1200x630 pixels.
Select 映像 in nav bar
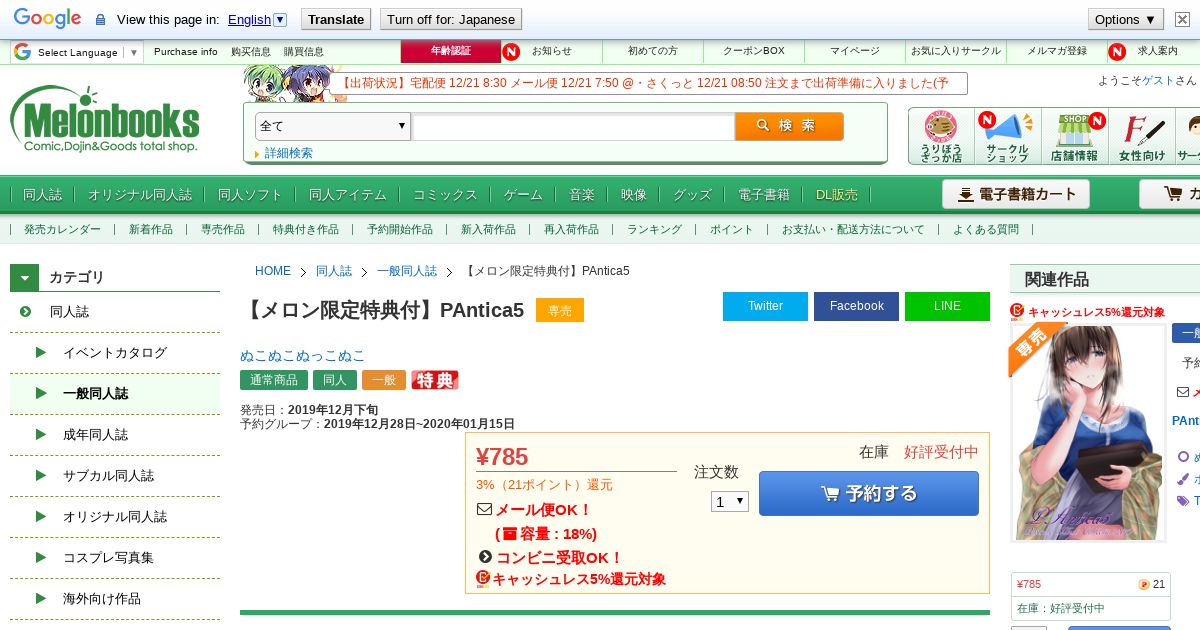click(x=634, y=195)
